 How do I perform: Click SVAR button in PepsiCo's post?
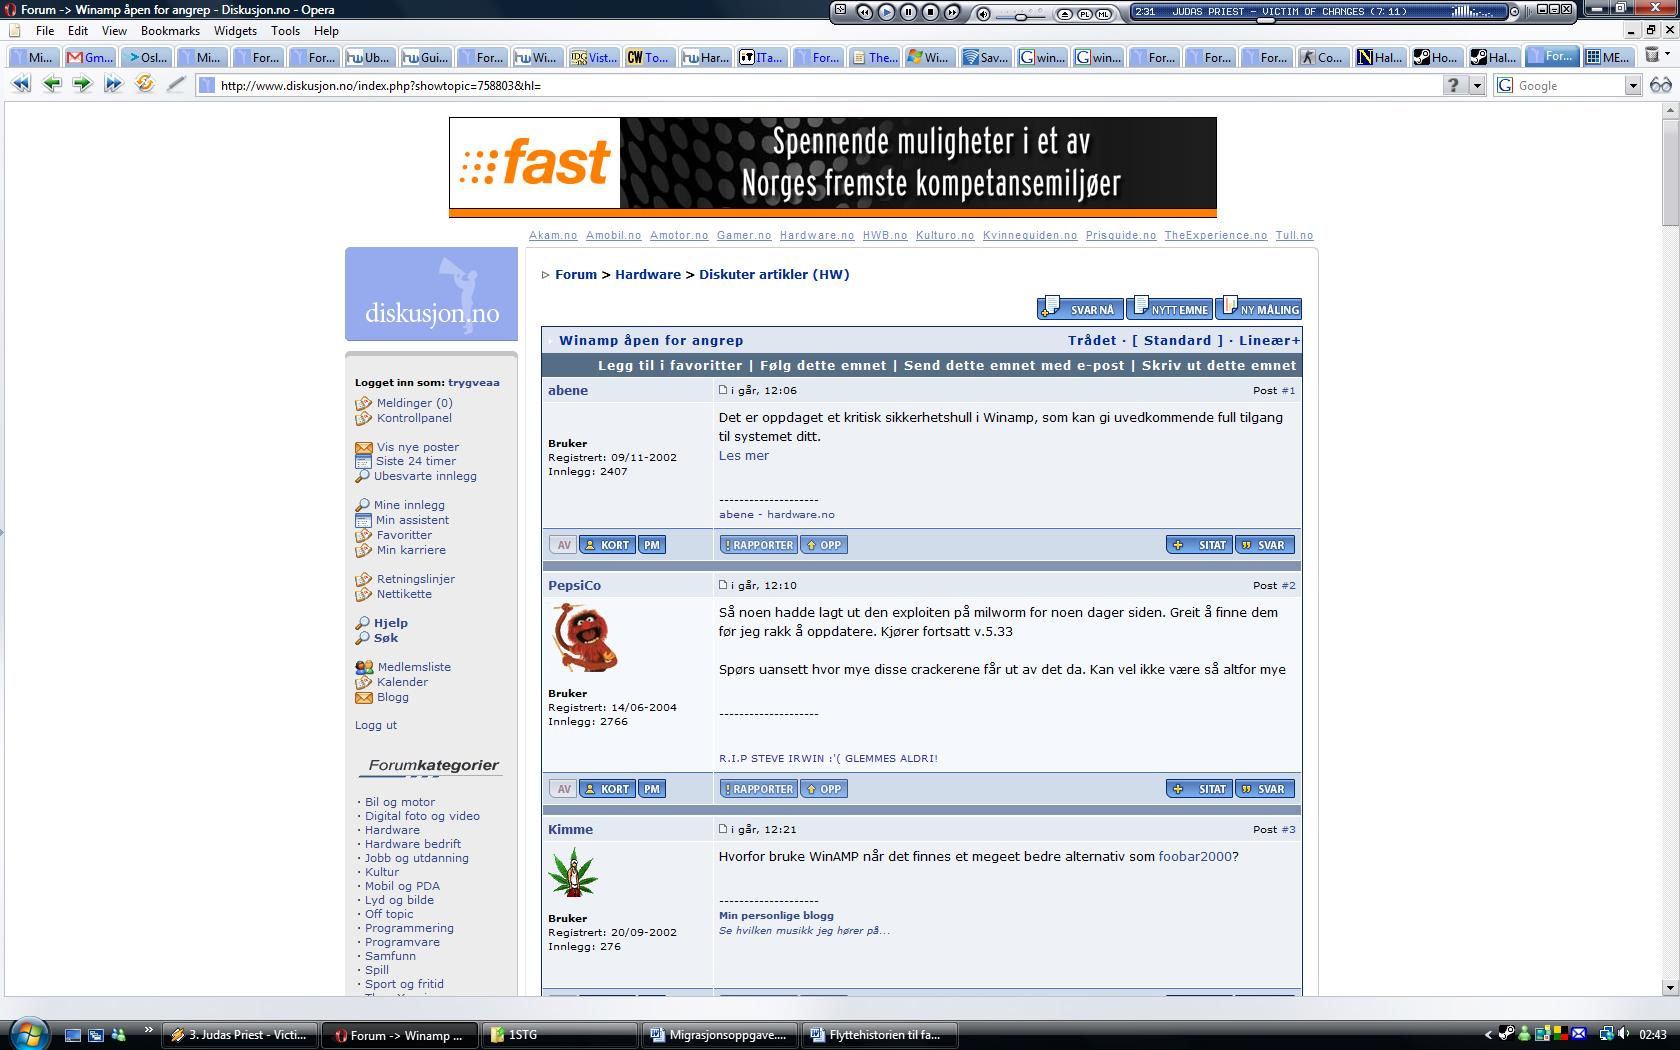click(1265, 789)
